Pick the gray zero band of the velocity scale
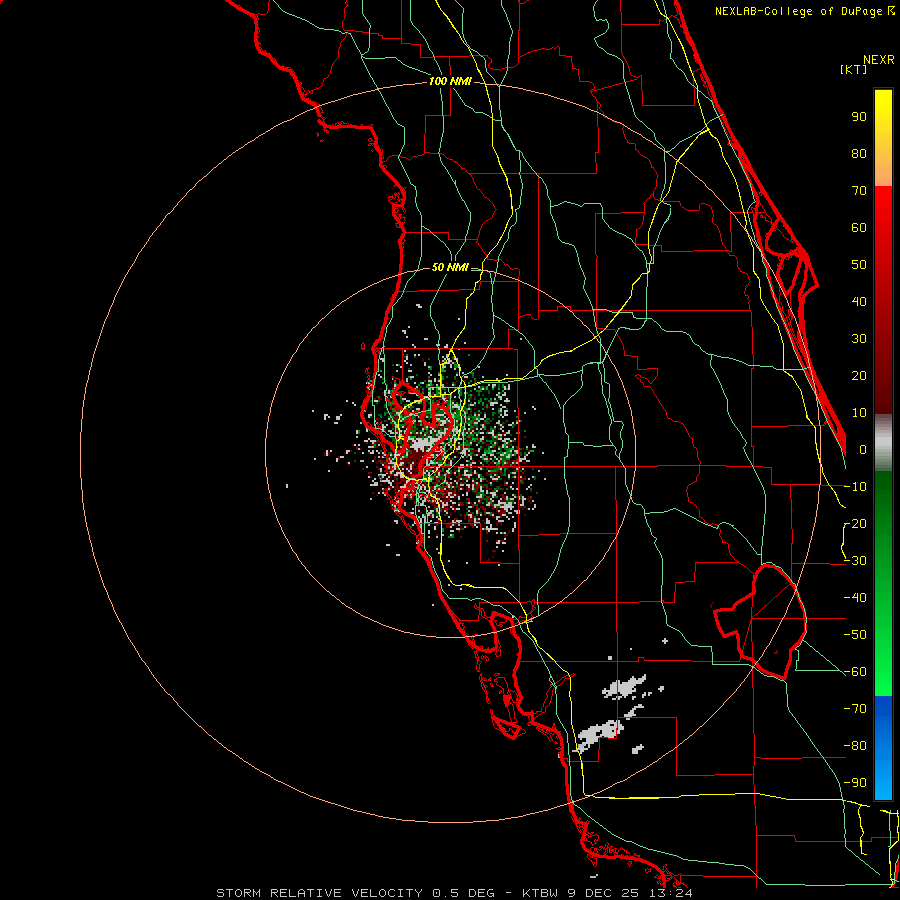The height and width of the screenshot is (900, 900). (883, 443)
